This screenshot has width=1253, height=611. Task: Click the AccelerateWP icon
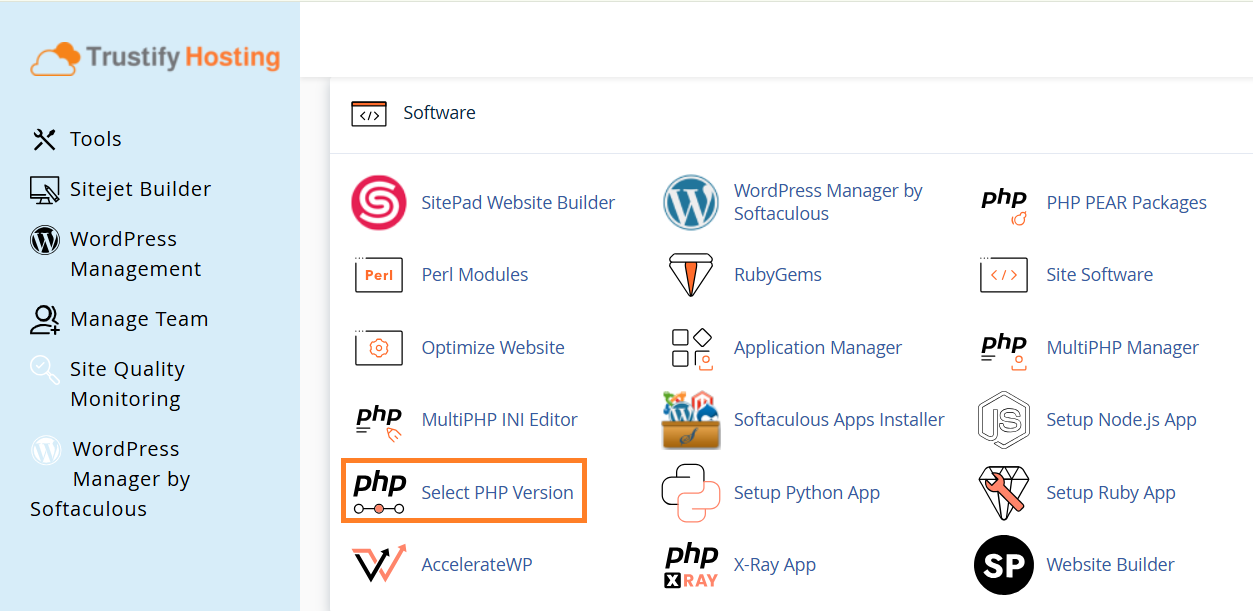(379, 564)
